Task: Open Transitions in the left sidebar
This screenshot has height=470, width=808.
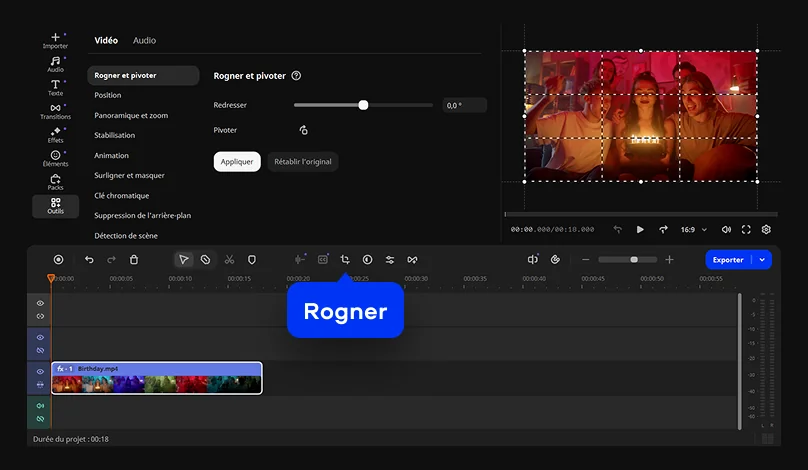Action: (55, 111)
